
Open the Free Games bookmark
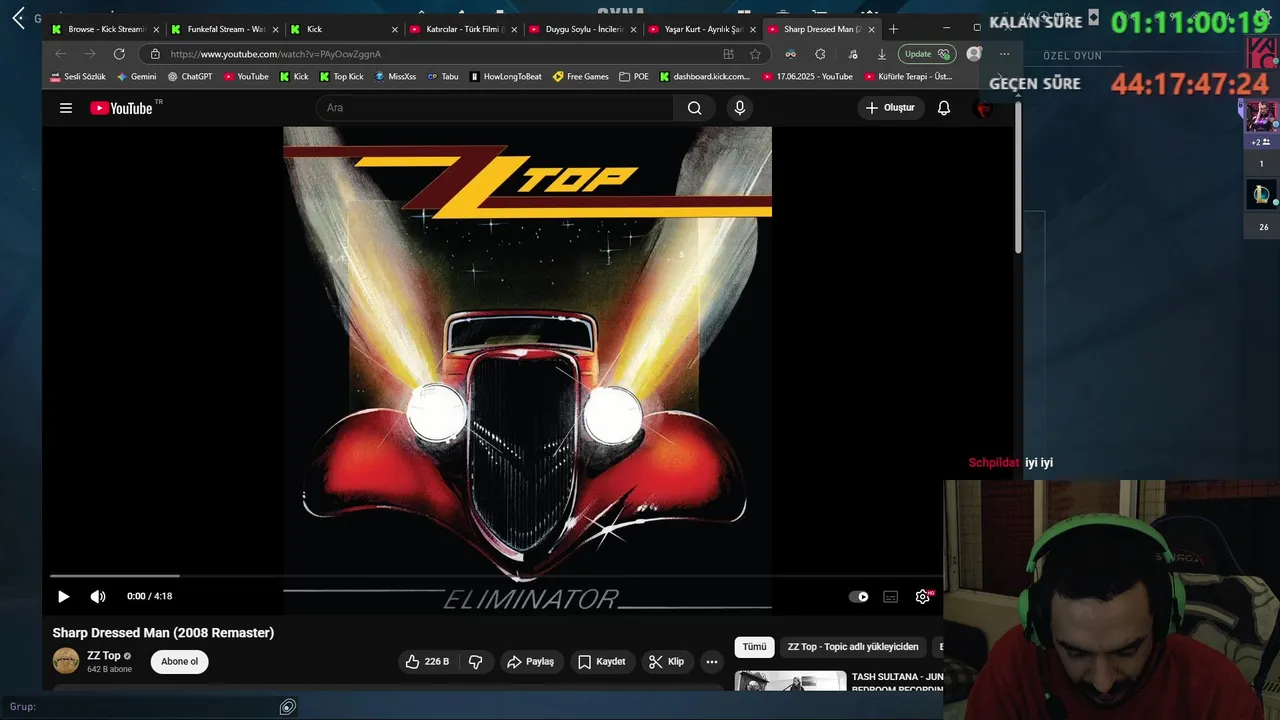581,76
